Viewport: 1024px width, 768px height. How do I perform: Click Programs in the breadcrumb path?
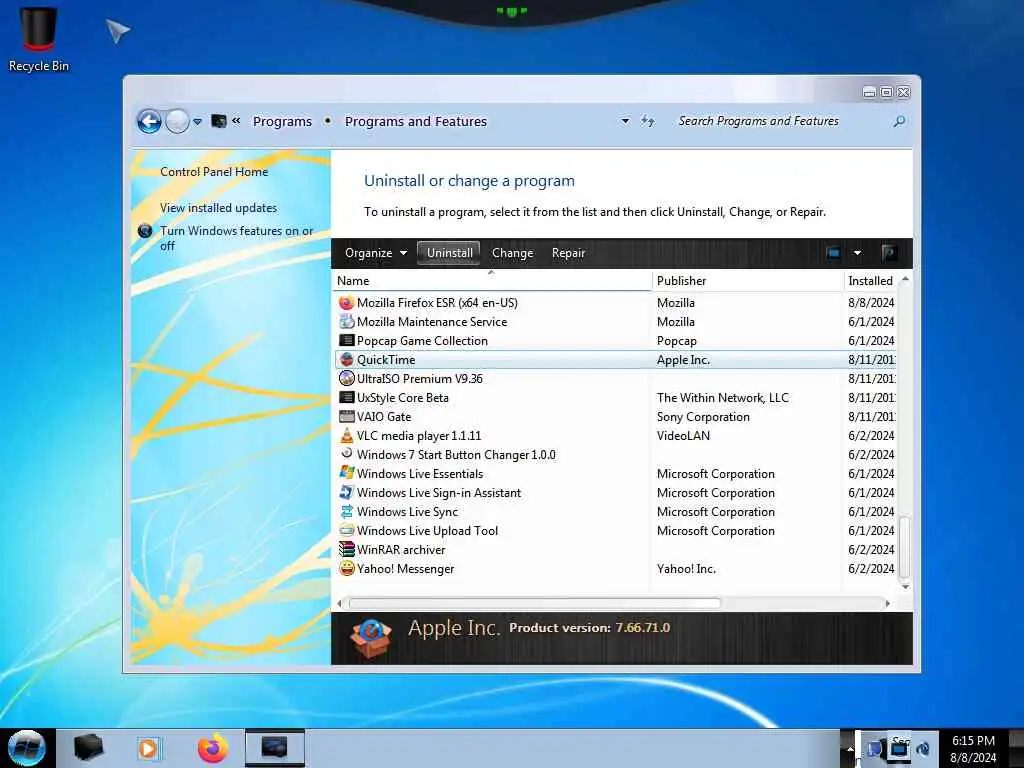coord(282,121)
